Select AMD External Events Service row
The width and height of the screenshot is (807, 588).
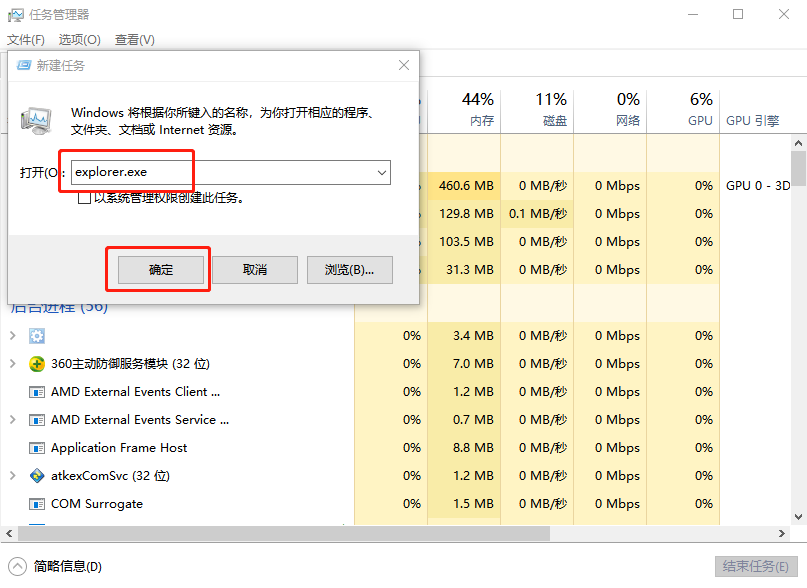(x=139, y=420)
